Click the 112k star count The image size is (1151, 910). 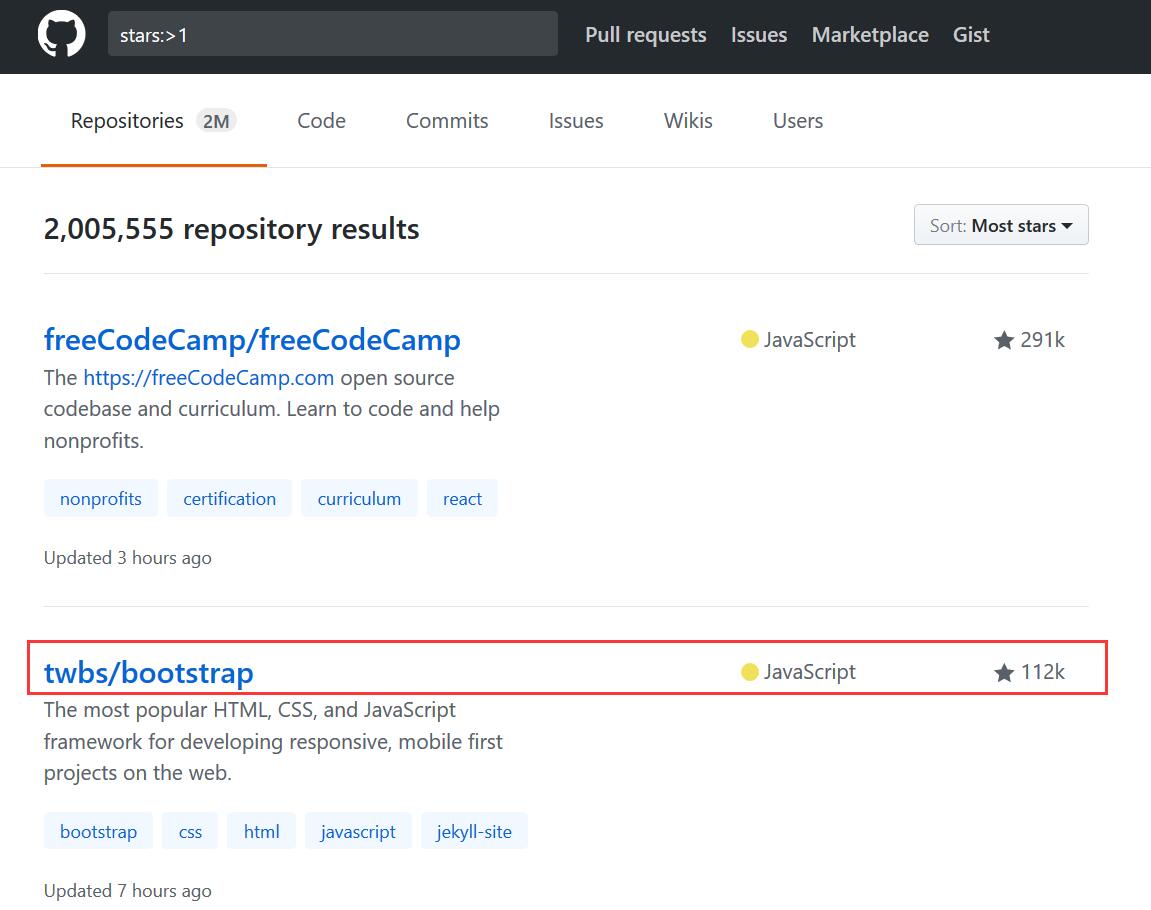1042,671
